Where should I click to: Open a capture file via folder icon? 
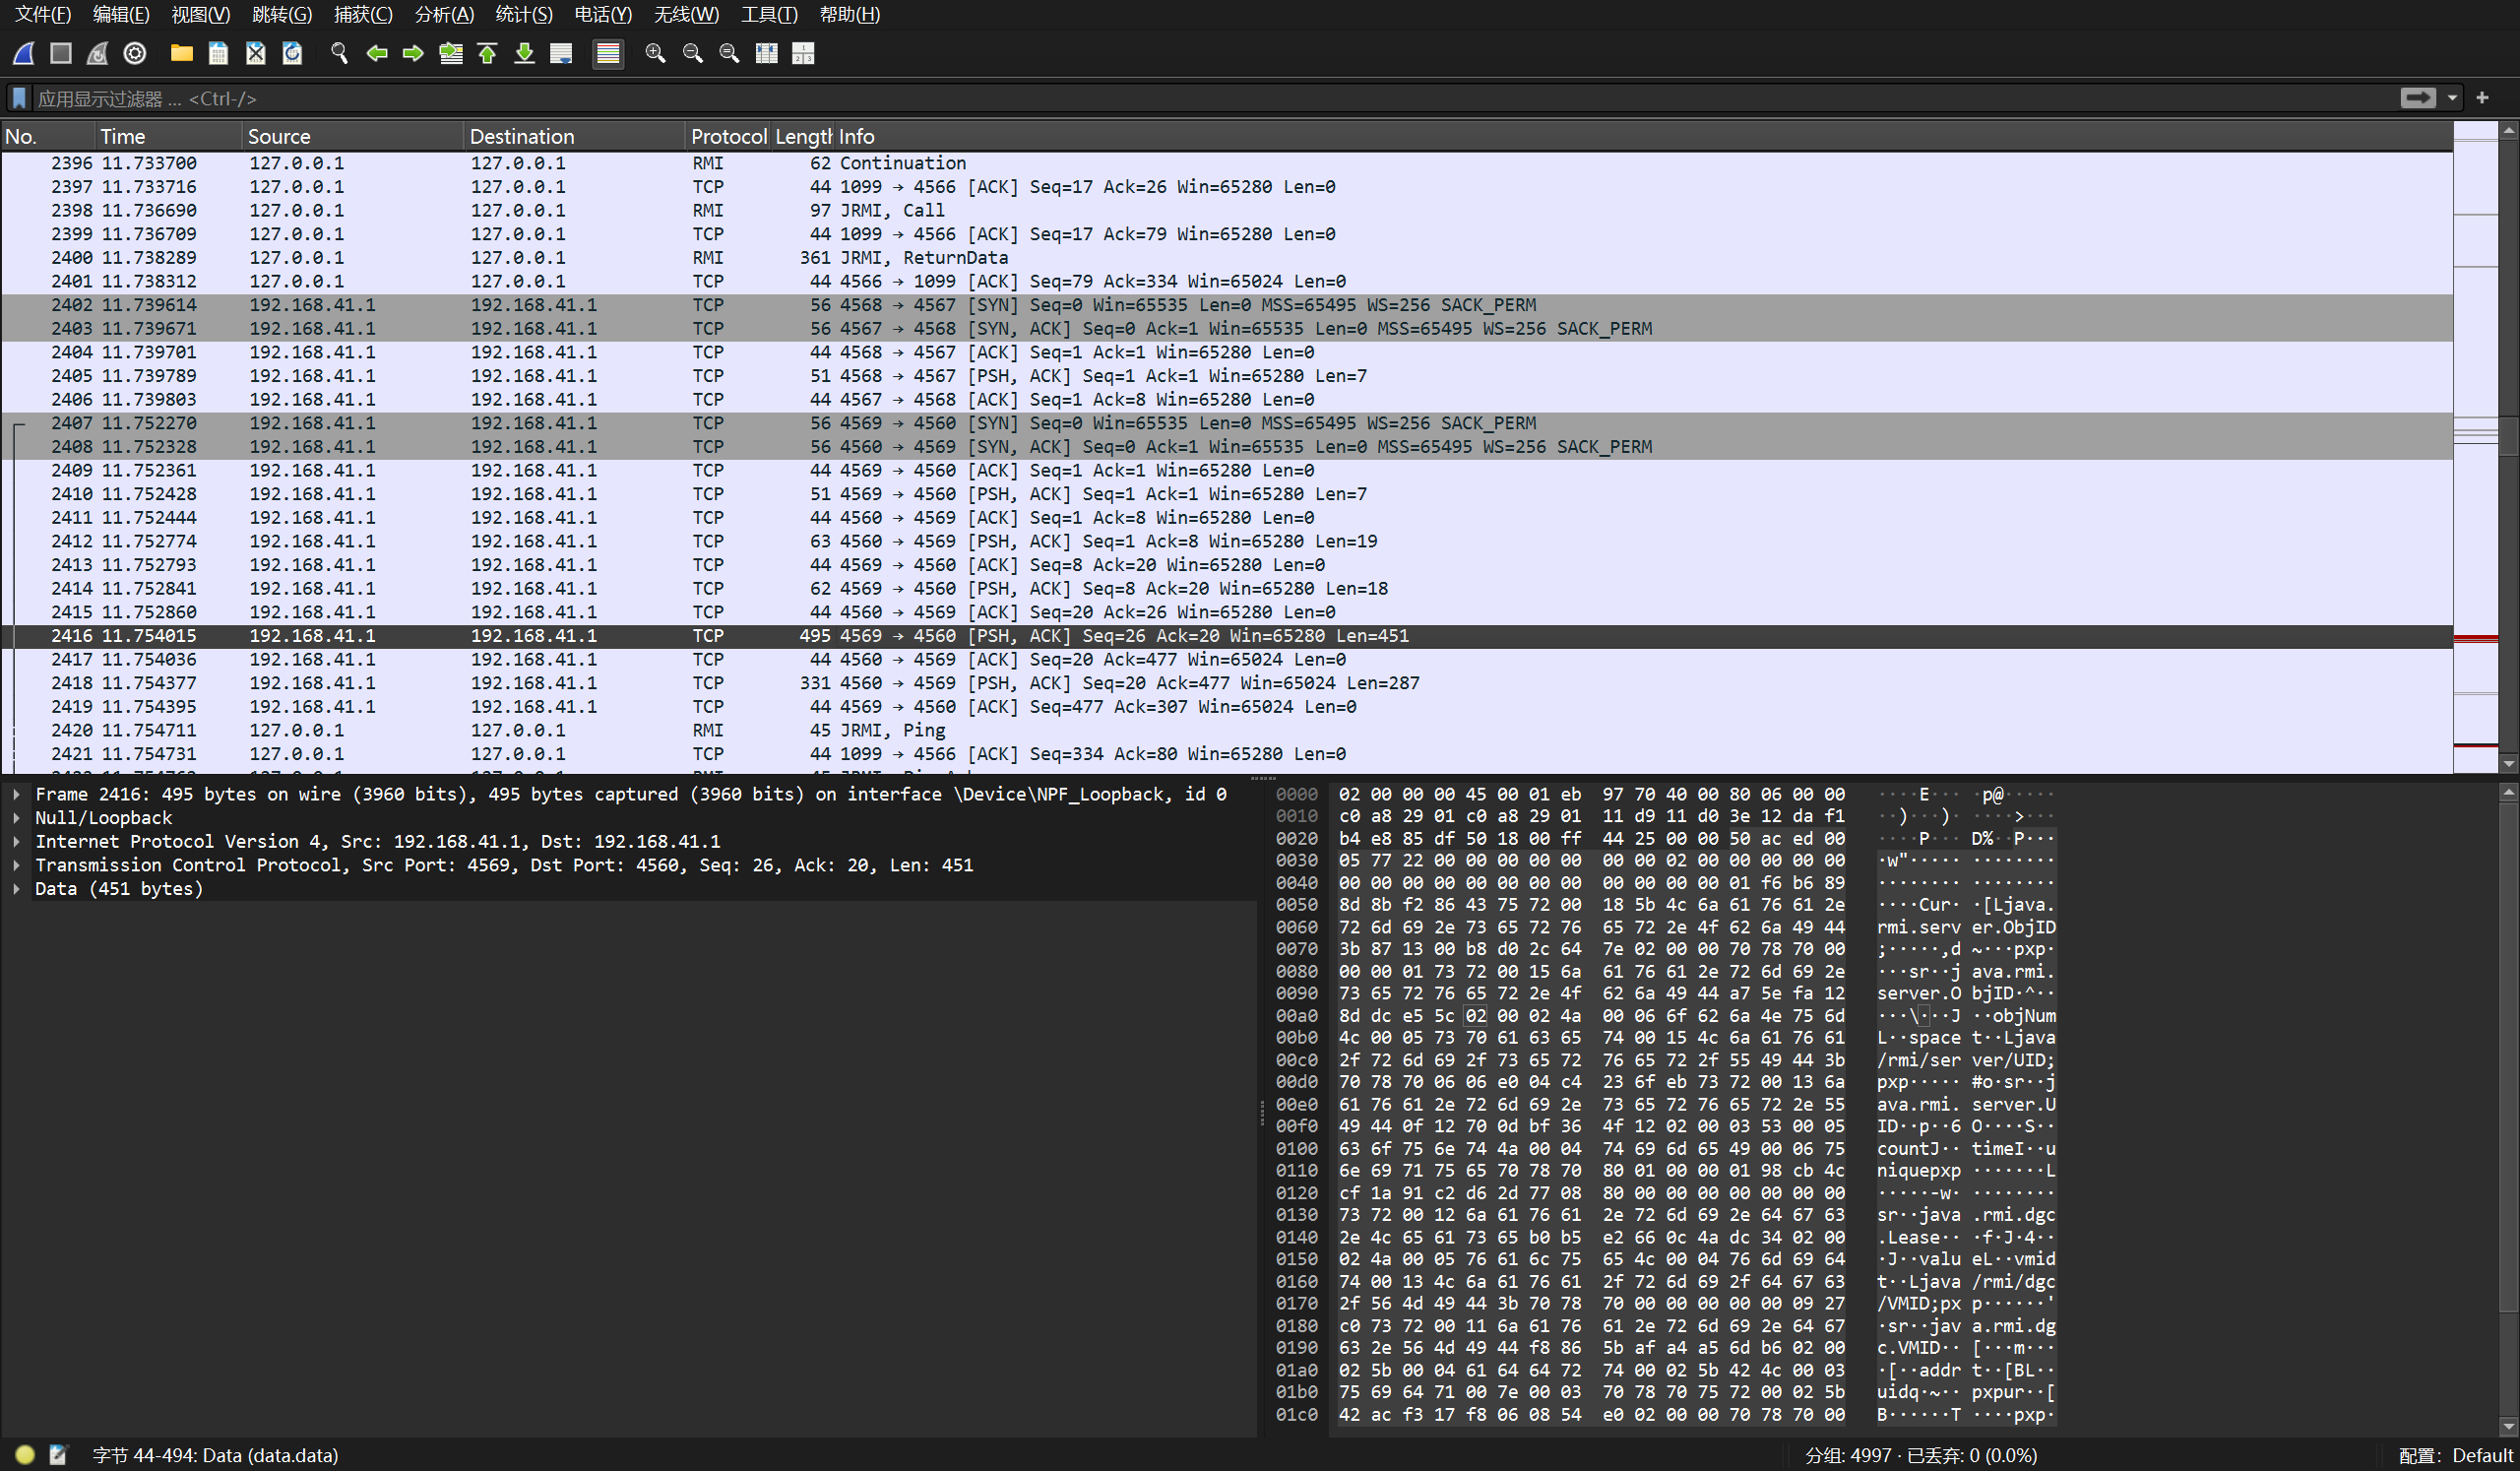pos(181,53)
